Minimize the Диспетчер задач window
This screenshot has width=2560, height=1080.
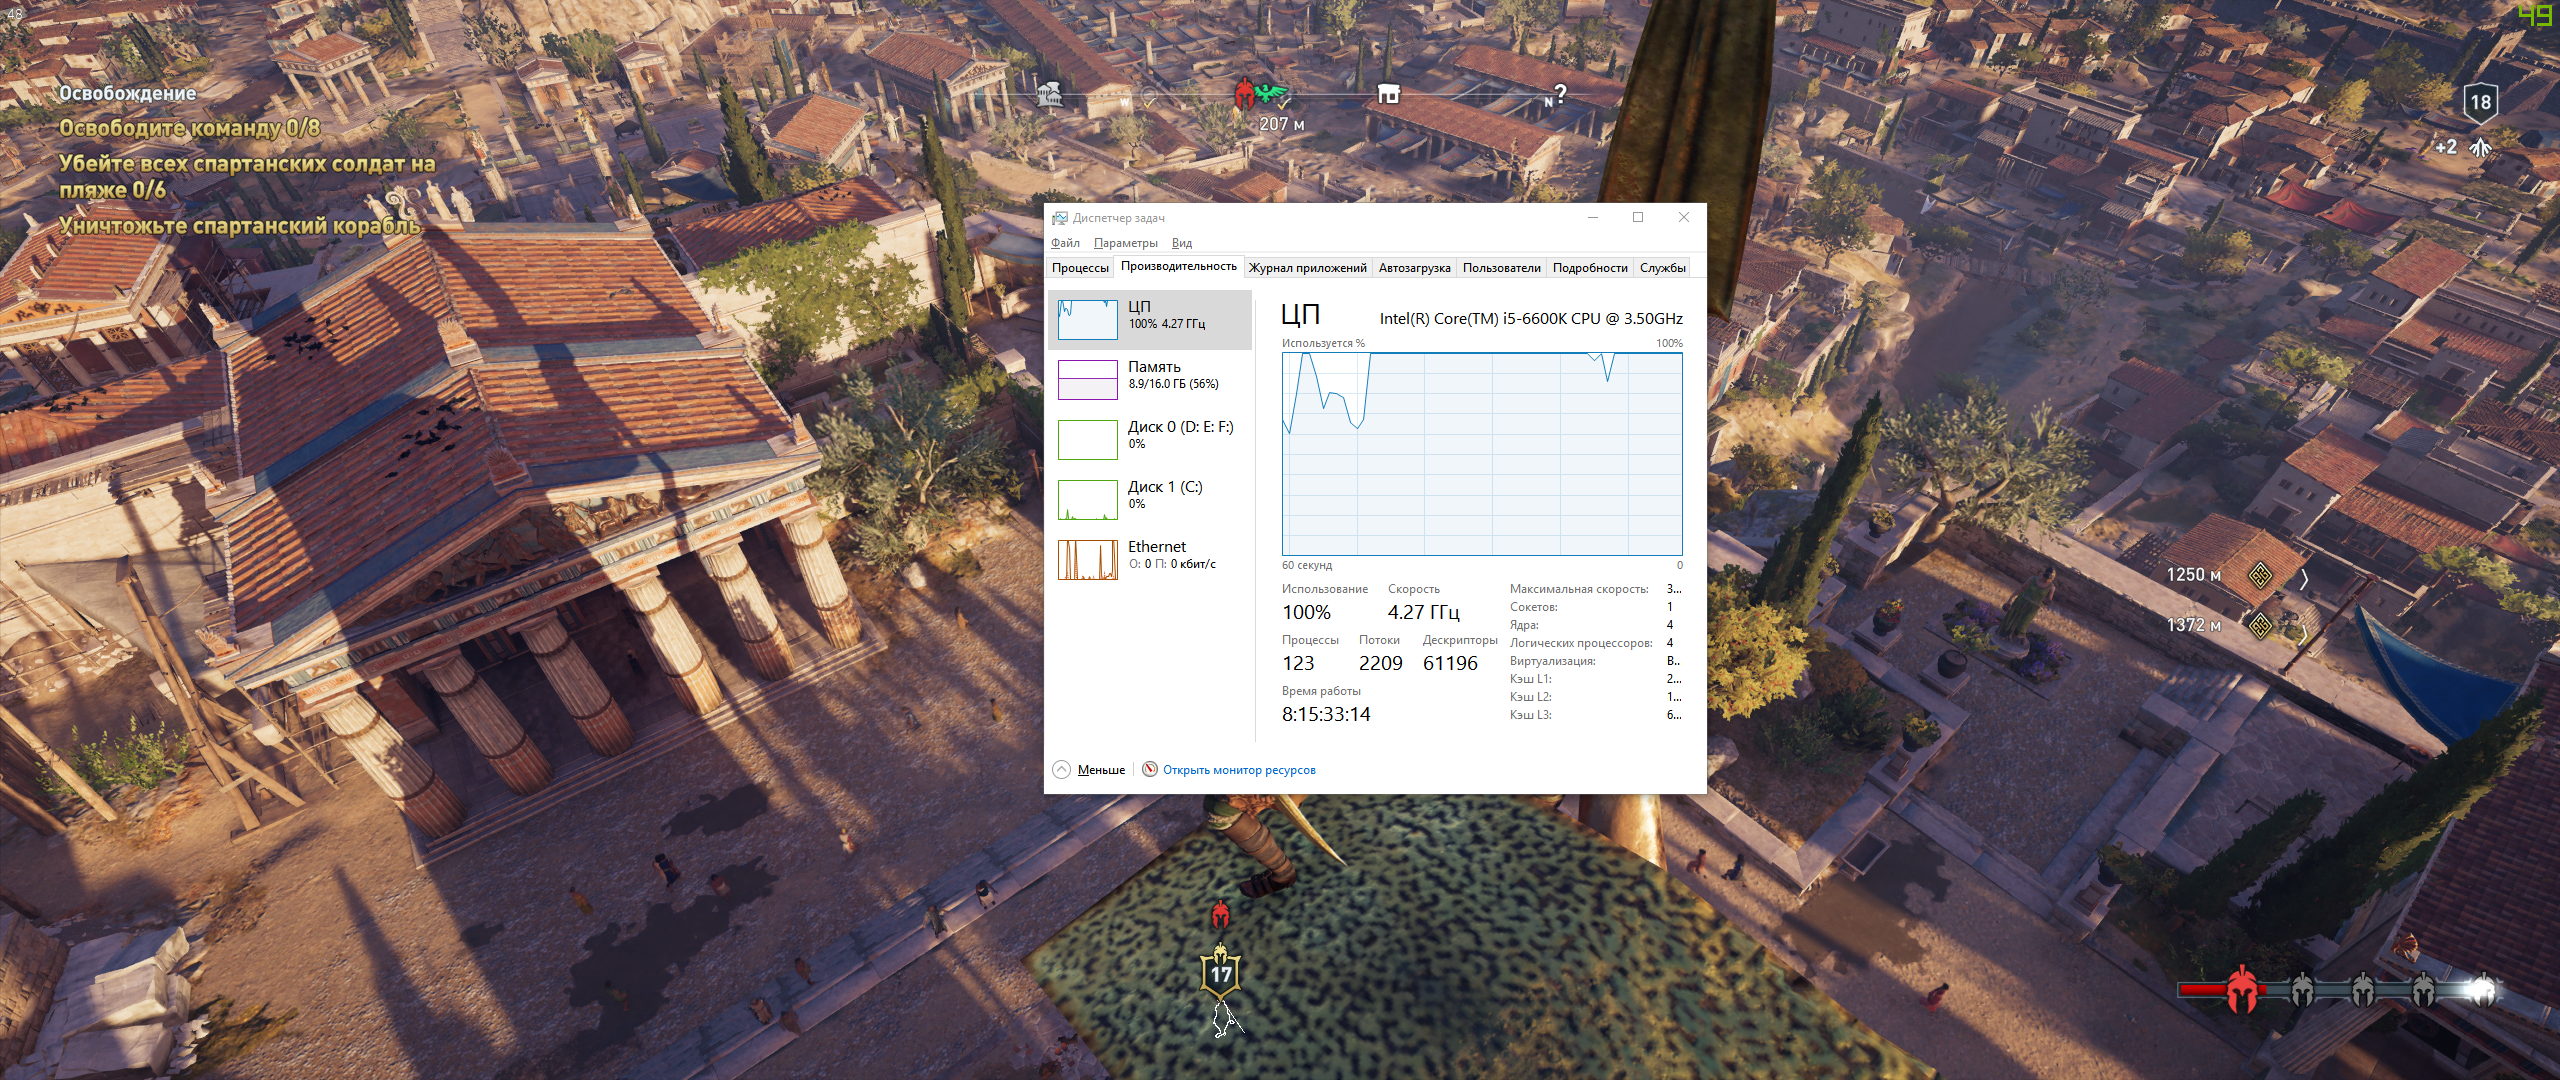(1593, 217)
